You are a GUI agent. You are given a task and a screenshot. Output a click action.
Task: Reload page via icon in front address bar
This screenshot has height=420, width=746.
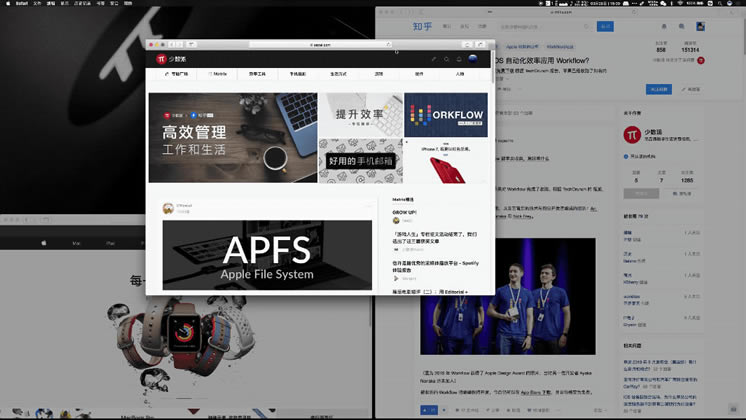388,44
